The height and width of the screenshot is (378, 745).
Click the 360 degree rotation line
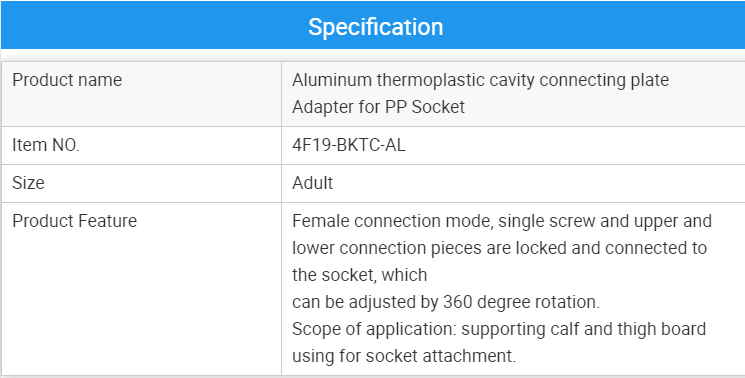pos(446,302)
